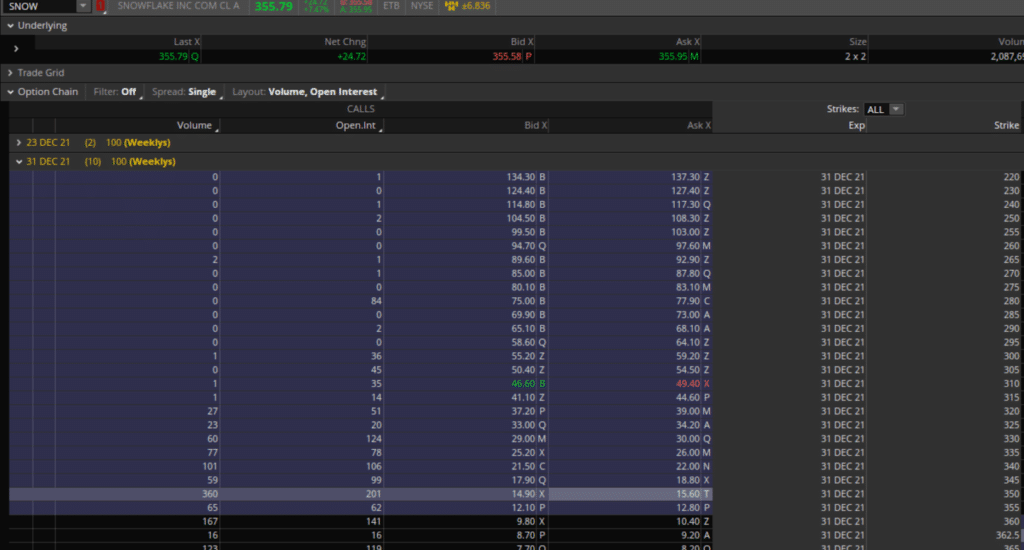Collapse the Option Chain section
Image resolution: width=1024 pixels, height=550 pixels.
pos(10,92)
